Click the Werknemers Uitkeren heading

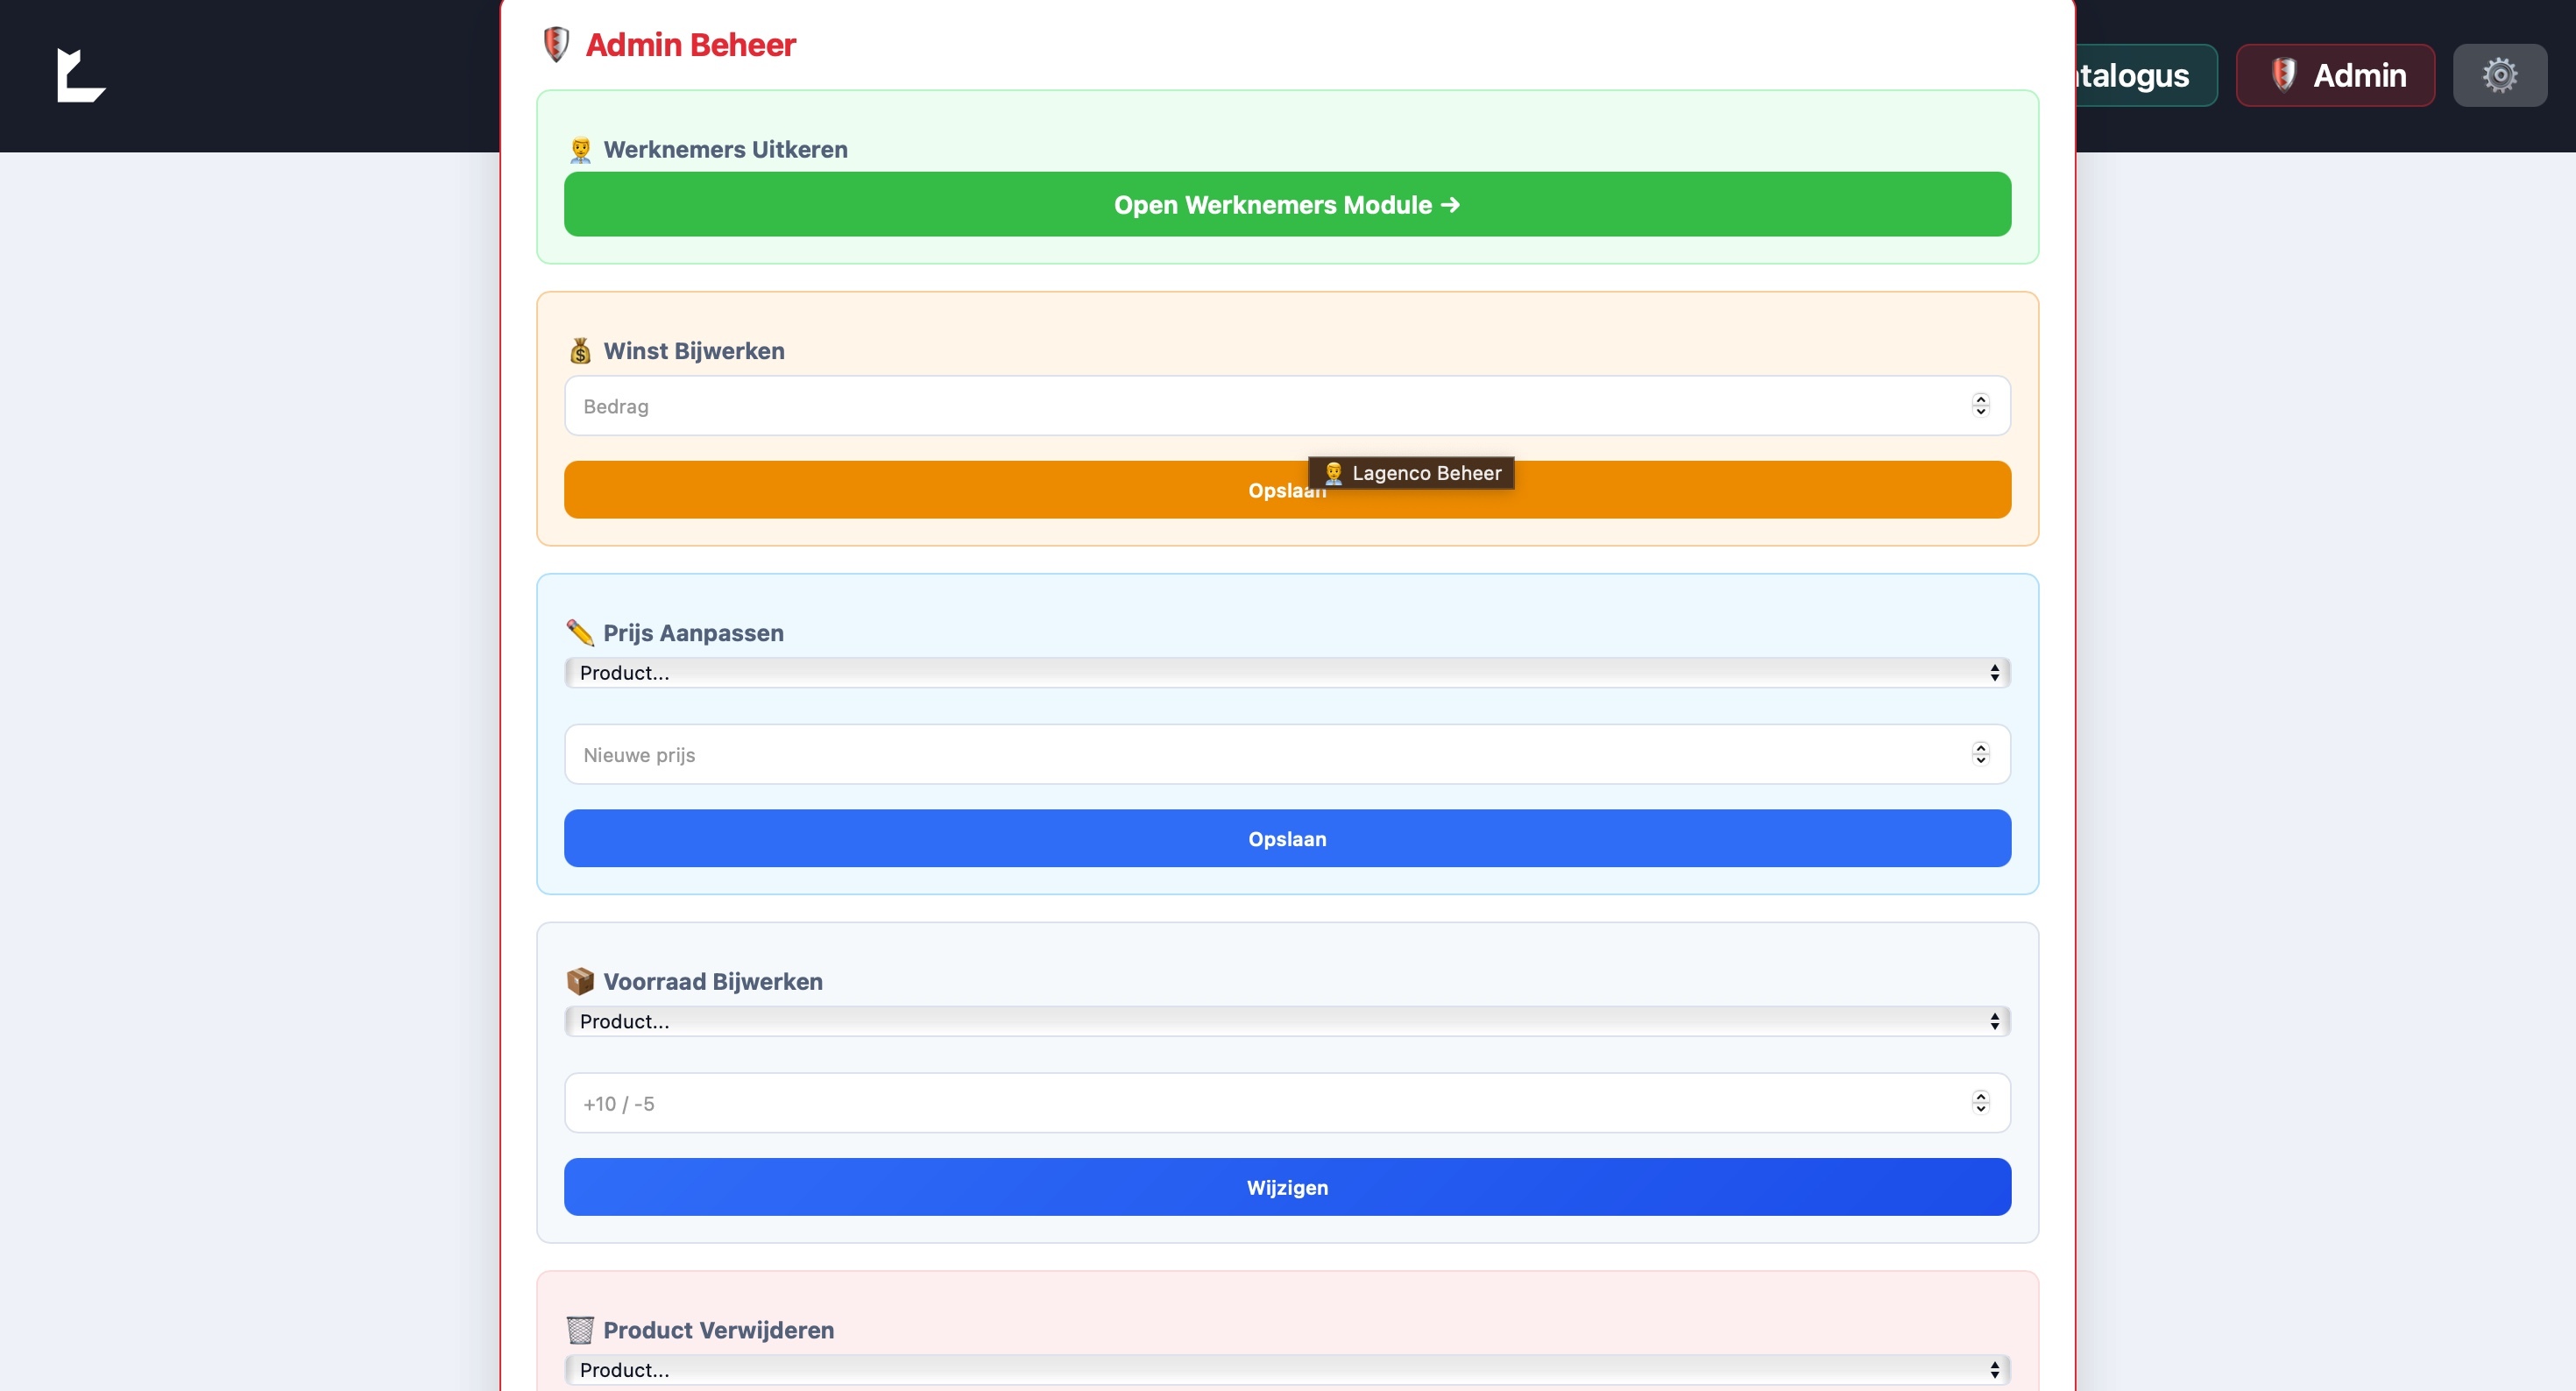click(725, 150)
